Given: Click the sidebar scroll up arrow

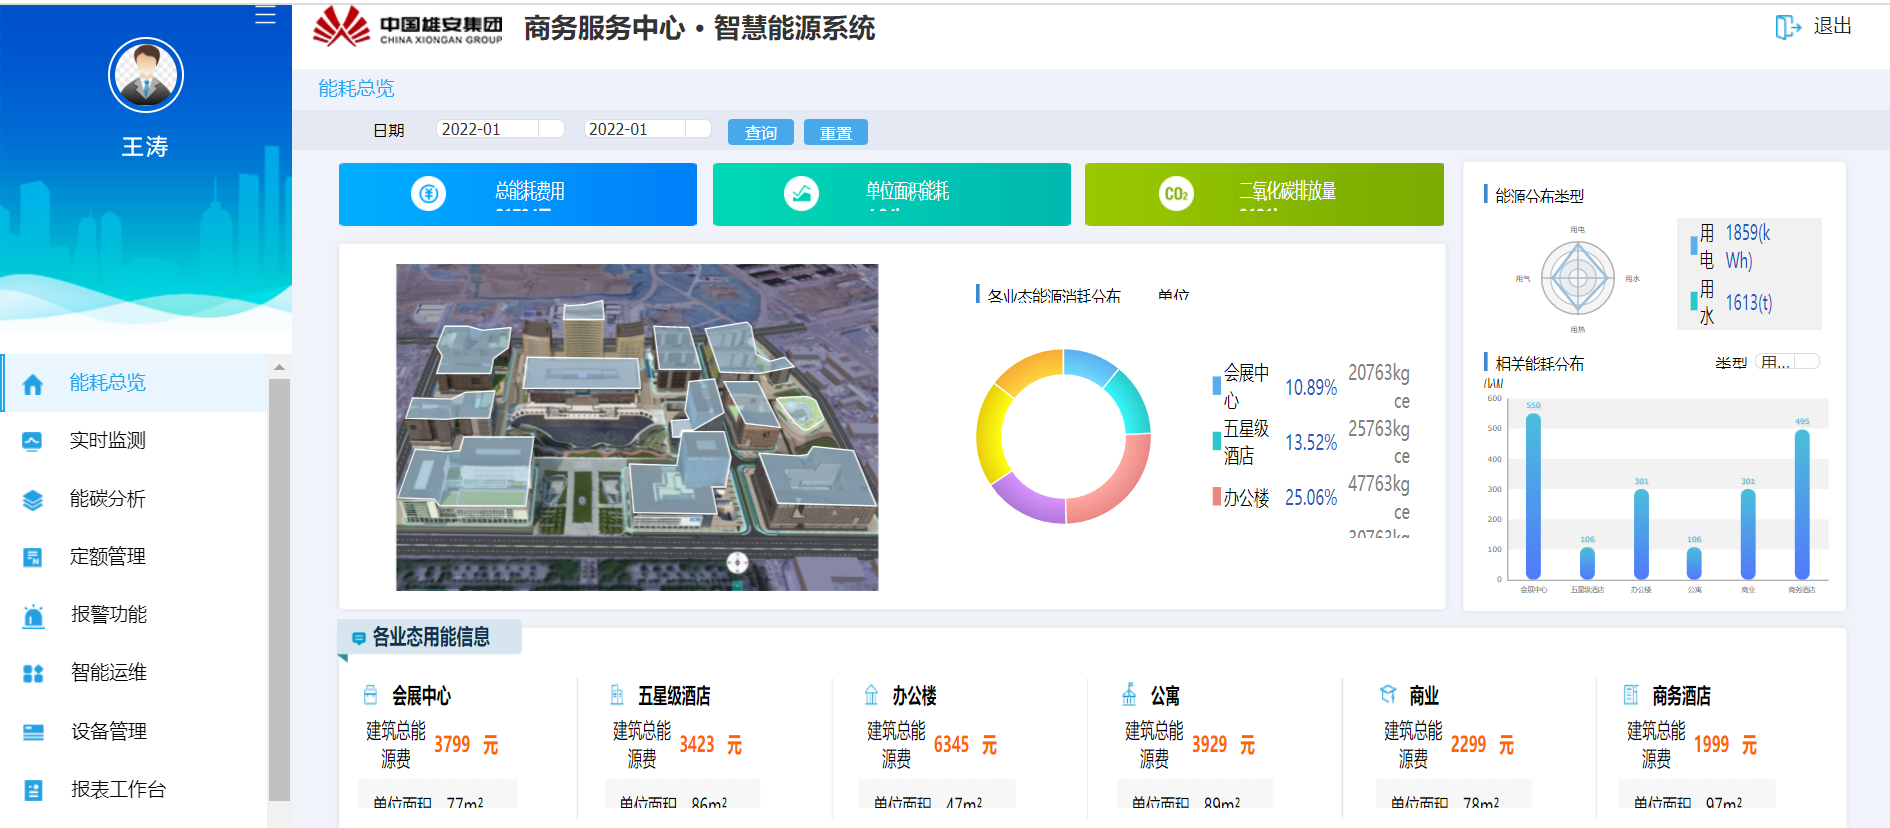Looking at the screenshot, I should point(280,368).
